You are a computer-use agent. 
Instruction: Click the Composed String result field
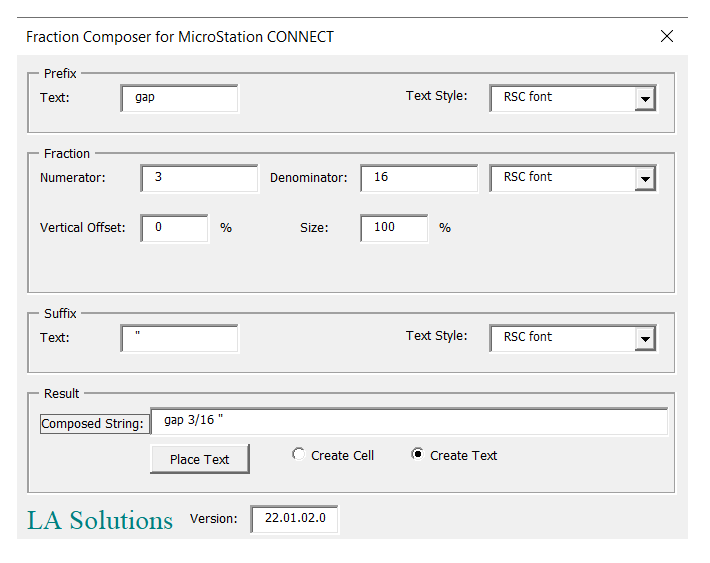pyautogui.click(x=409, y=421)
